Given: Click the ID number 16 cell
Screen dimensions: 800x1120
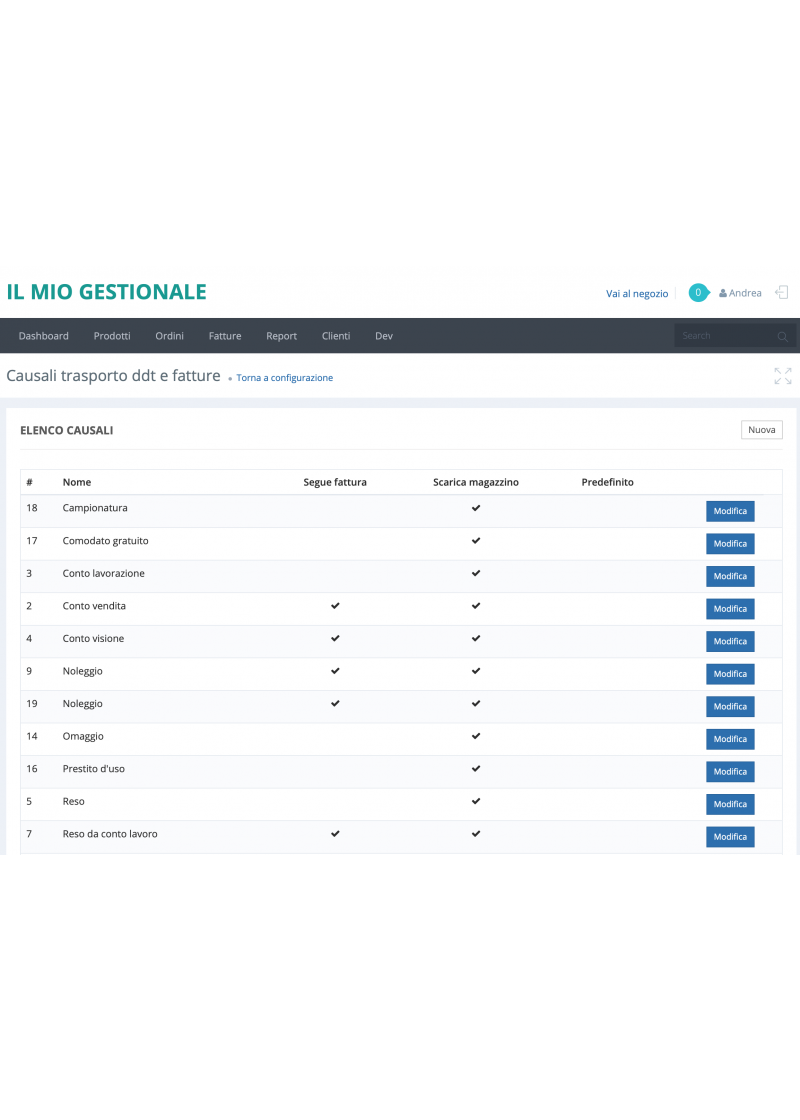Looking at the screenshot, I should 32,769.
